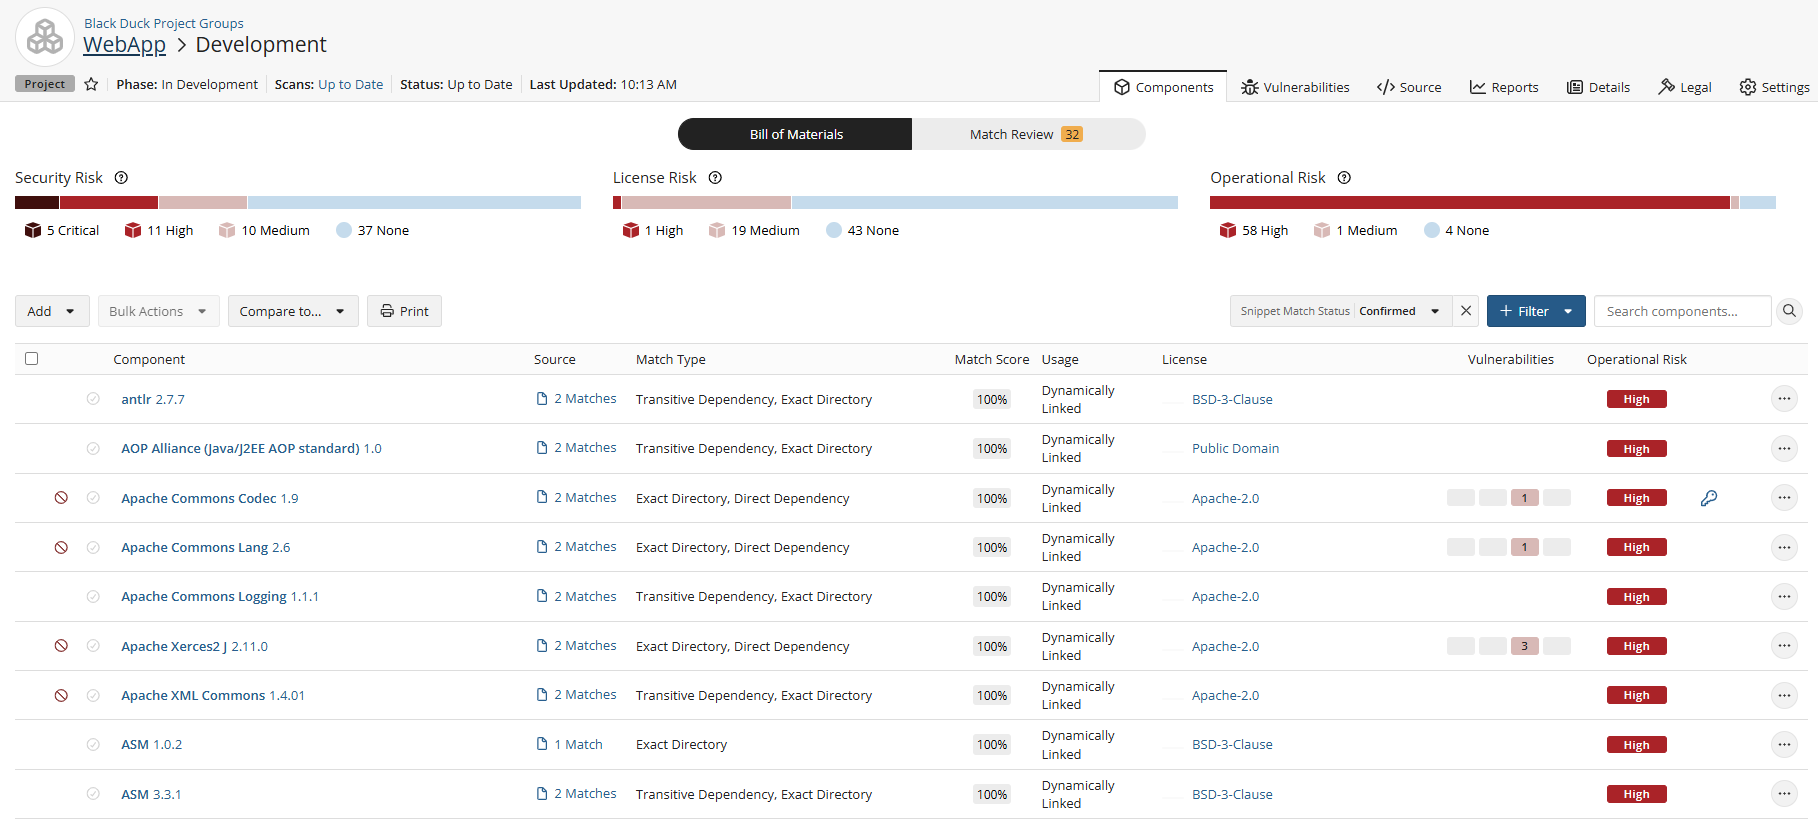1818x820 pixels.
Task: Click the Operational Risk column header
Action: [1637, 359]
